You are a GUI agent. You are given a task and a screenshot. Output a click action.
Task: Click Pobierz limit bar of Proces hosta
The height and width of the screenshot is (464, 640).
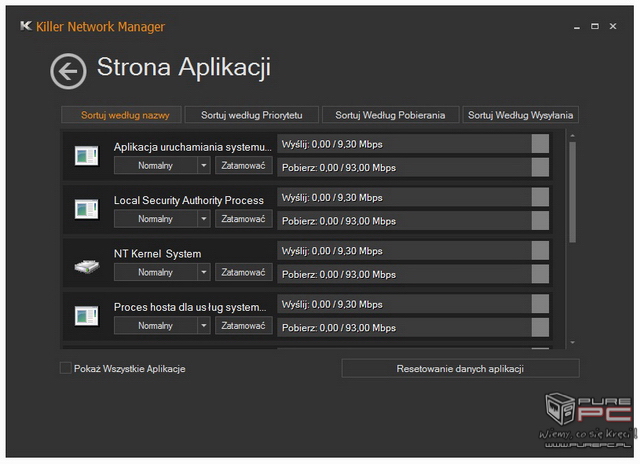[413, 328]
